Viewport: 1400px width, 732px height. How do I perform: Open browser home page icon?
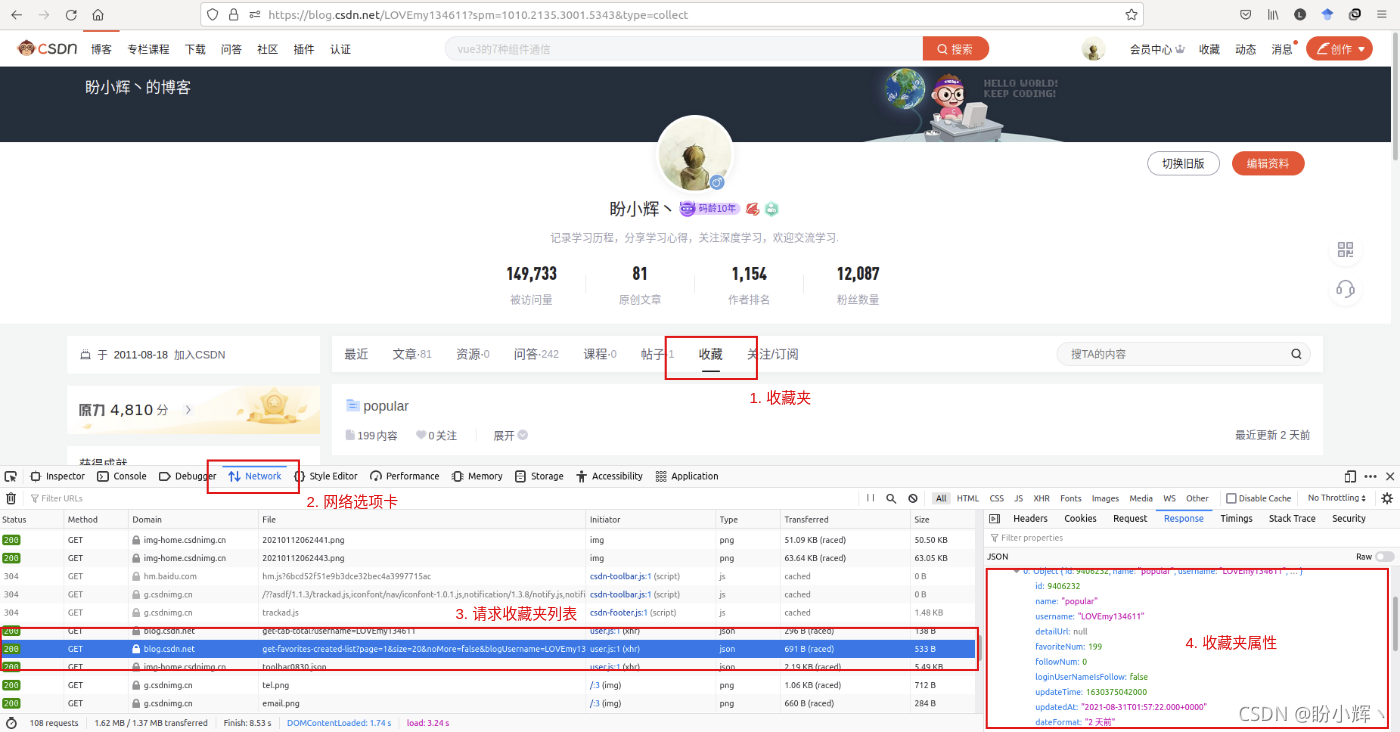[98, 15]
